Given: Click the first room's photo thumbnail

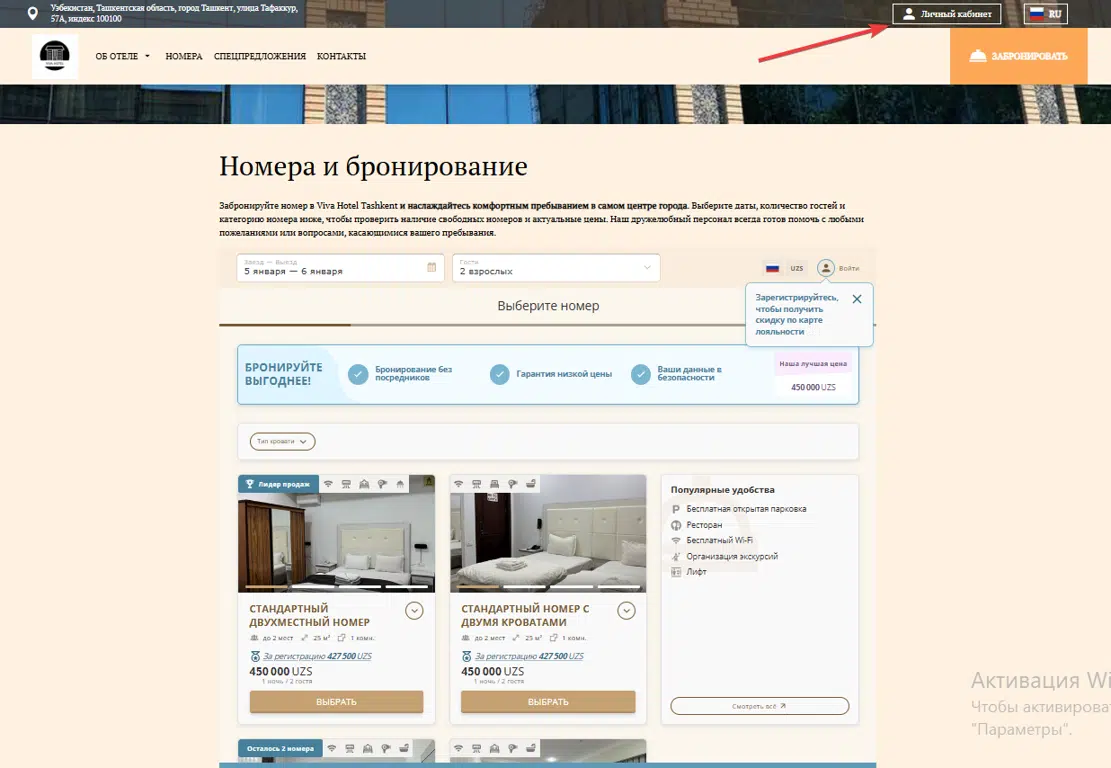Looking at the screenshot, I should (x=336, y=540).
